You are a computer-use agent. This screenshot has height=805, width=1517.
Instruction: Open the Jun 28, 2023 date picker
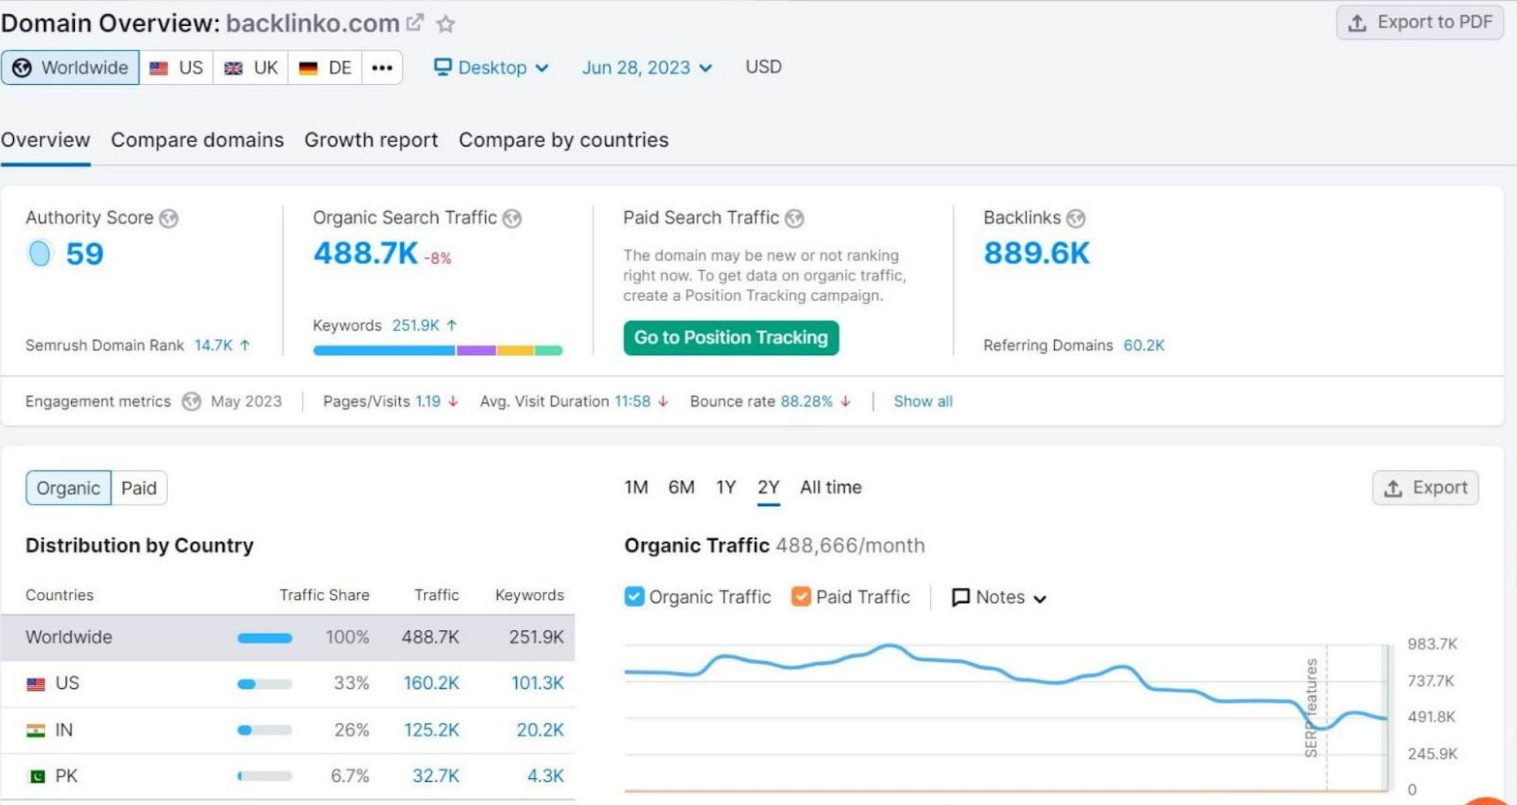[x=647, y=67]
